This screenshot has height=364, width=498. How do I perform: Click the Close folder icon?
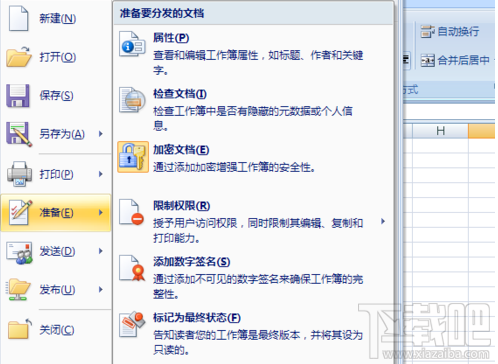19,329
